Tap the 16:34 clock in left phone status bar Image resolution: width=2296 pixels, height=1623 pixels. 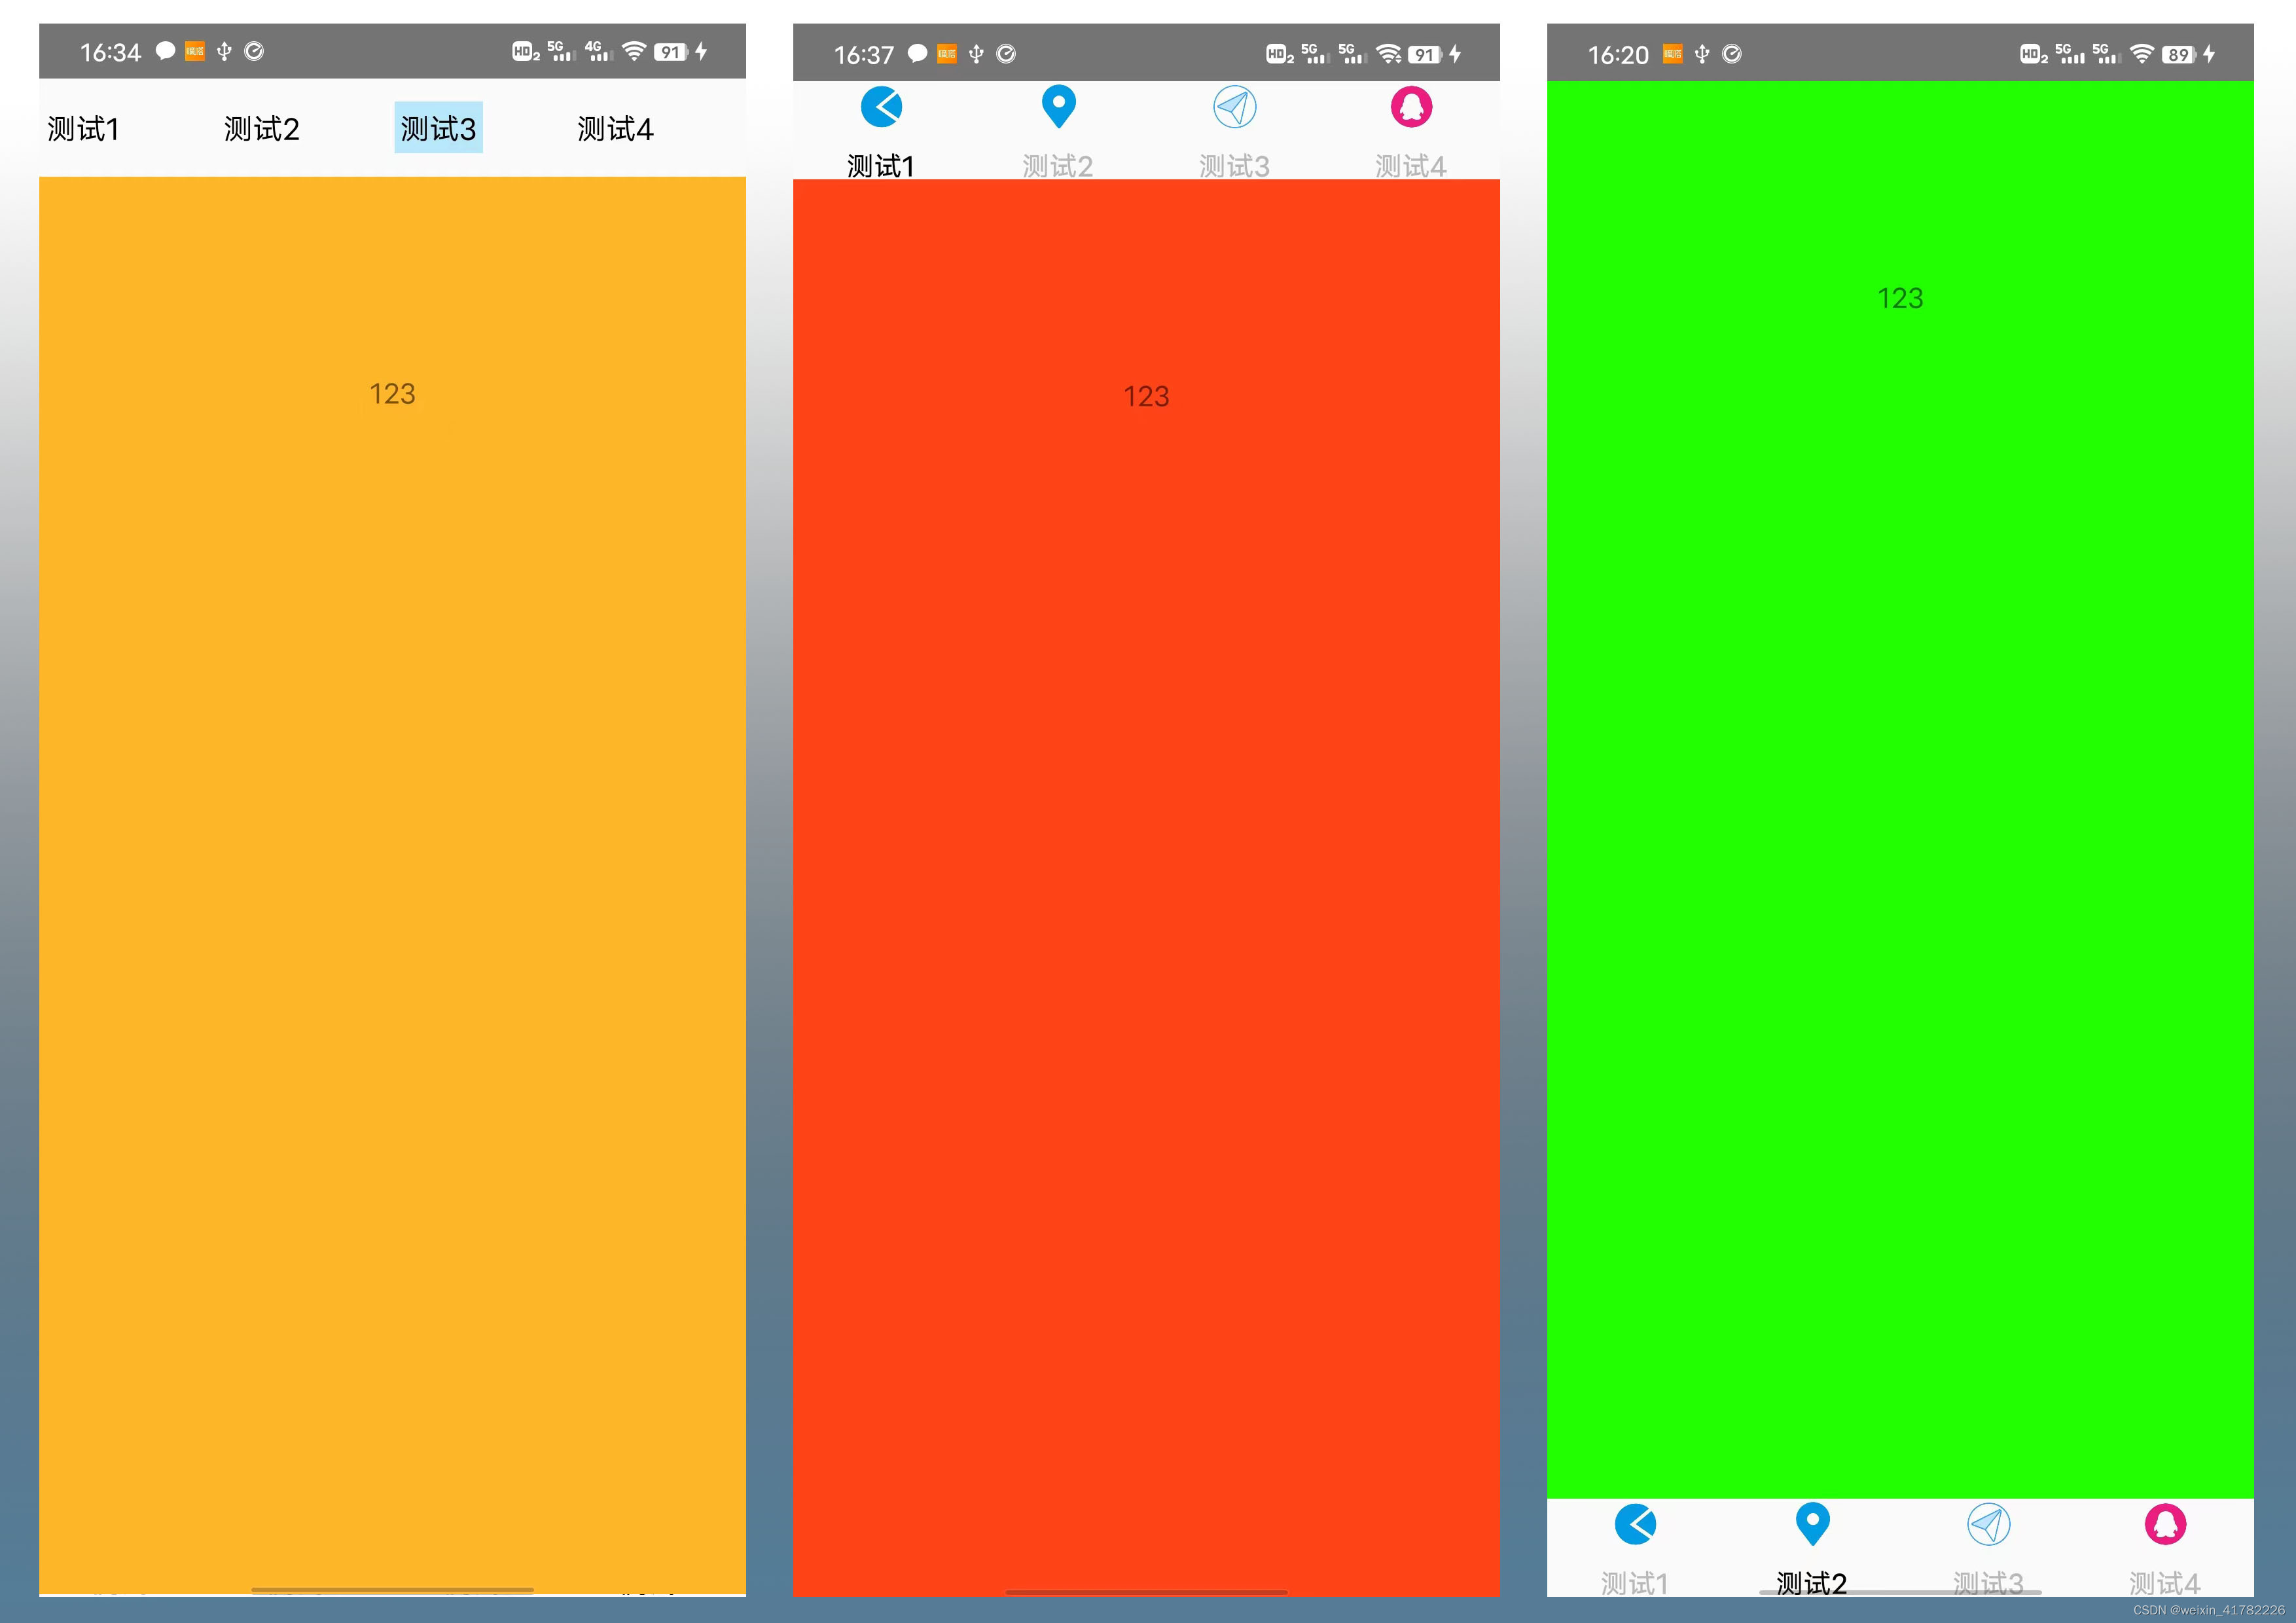tap(111, 52)
